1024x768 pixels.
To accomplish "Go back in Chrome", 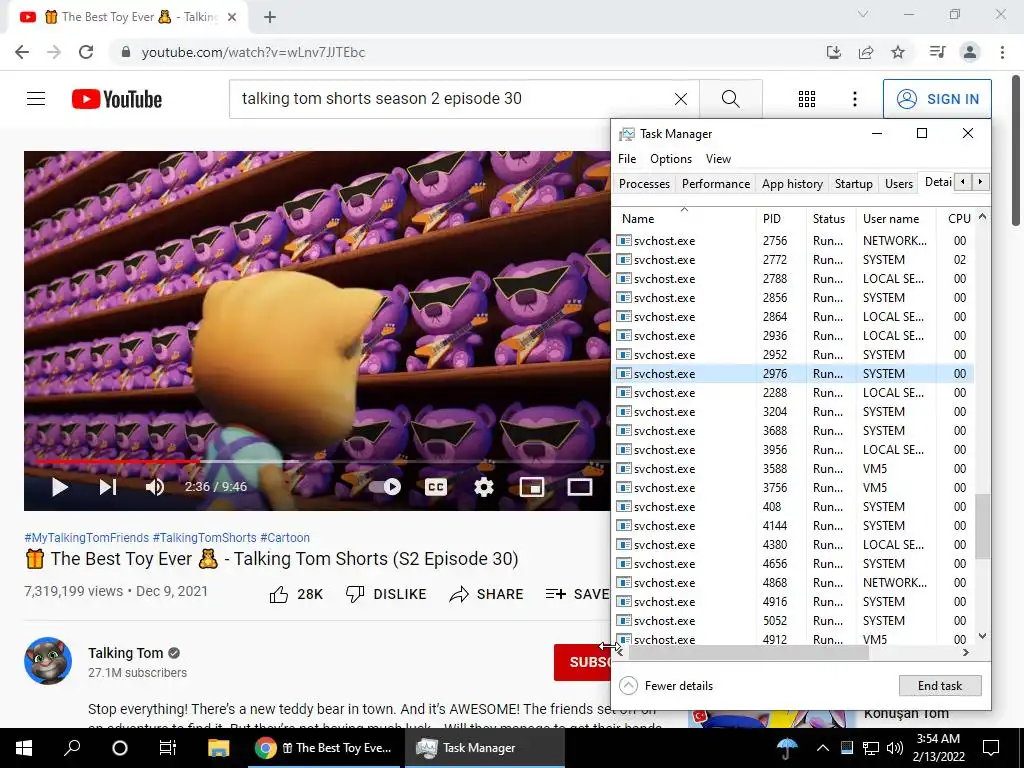I will [22, 52].
